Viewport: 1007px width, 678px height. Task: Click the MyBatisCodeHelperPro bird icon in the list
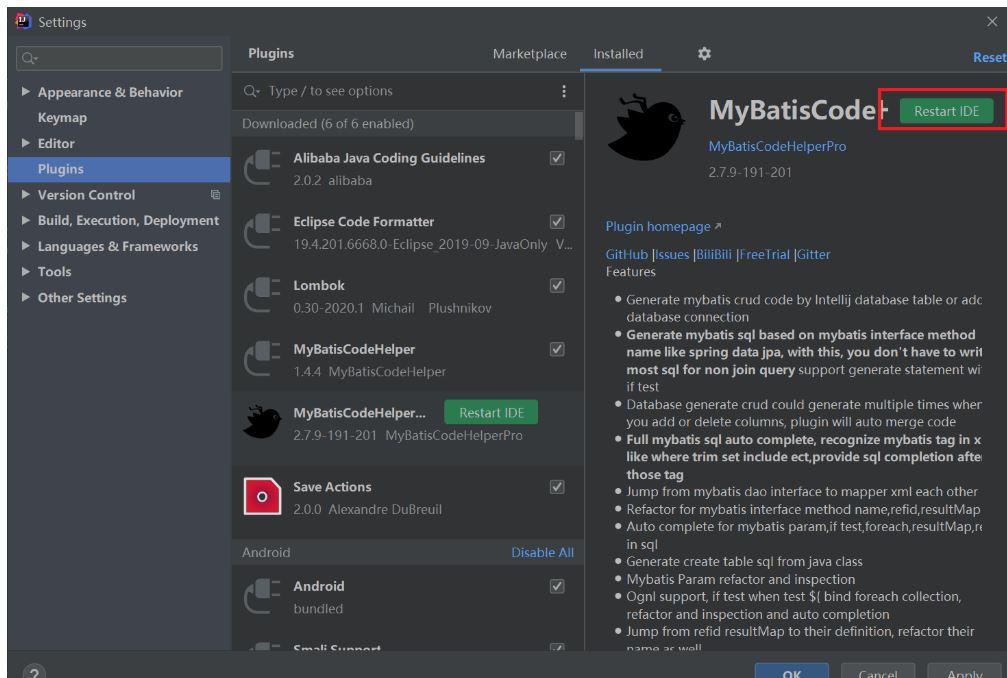click(x=262, y=423)
